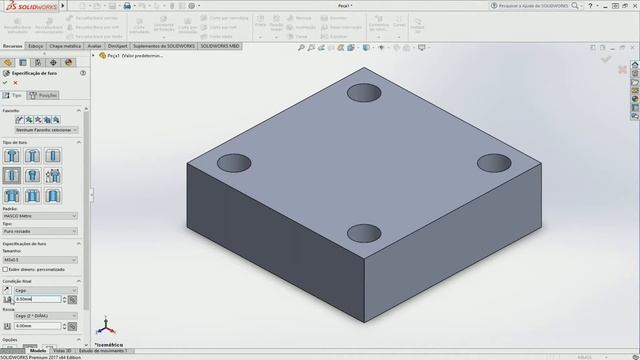Collapse the Opções section
The height and width of the screenshot is (360, 640).
point(78,340)
